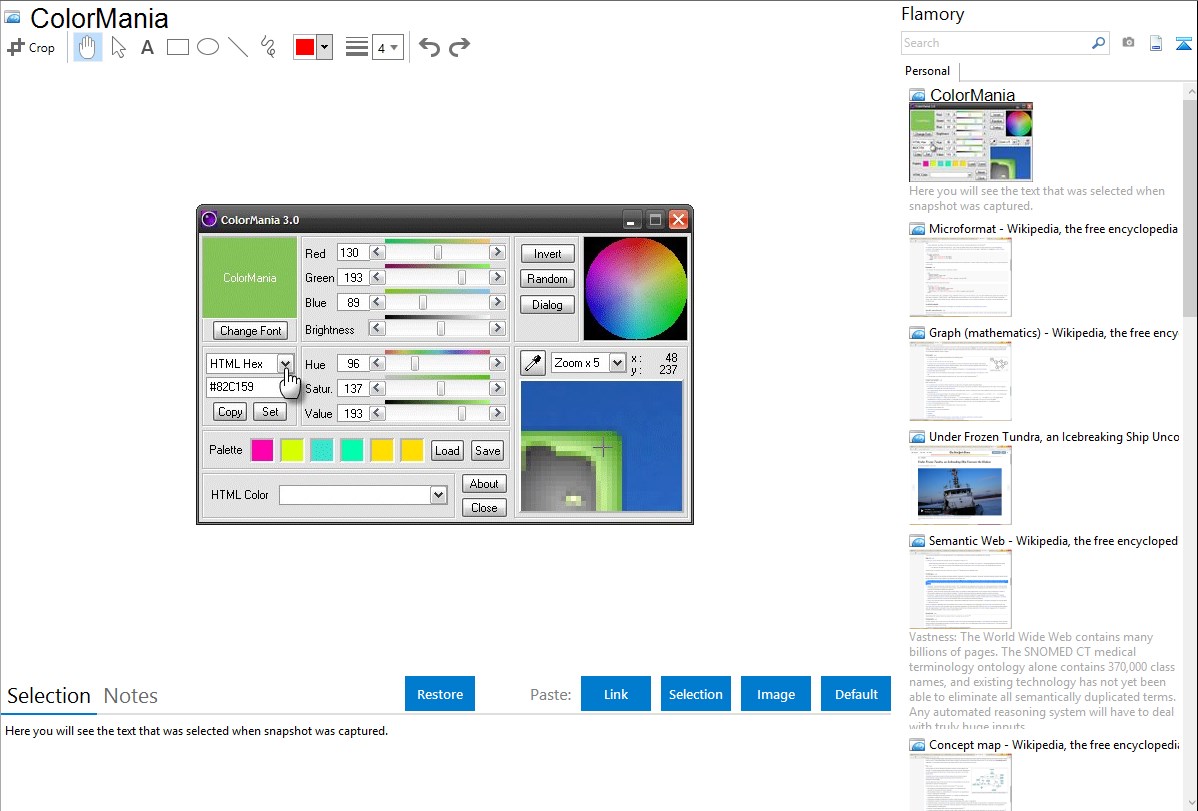Click the Random color button
The image size is (1198, 811).
(547, 279)
